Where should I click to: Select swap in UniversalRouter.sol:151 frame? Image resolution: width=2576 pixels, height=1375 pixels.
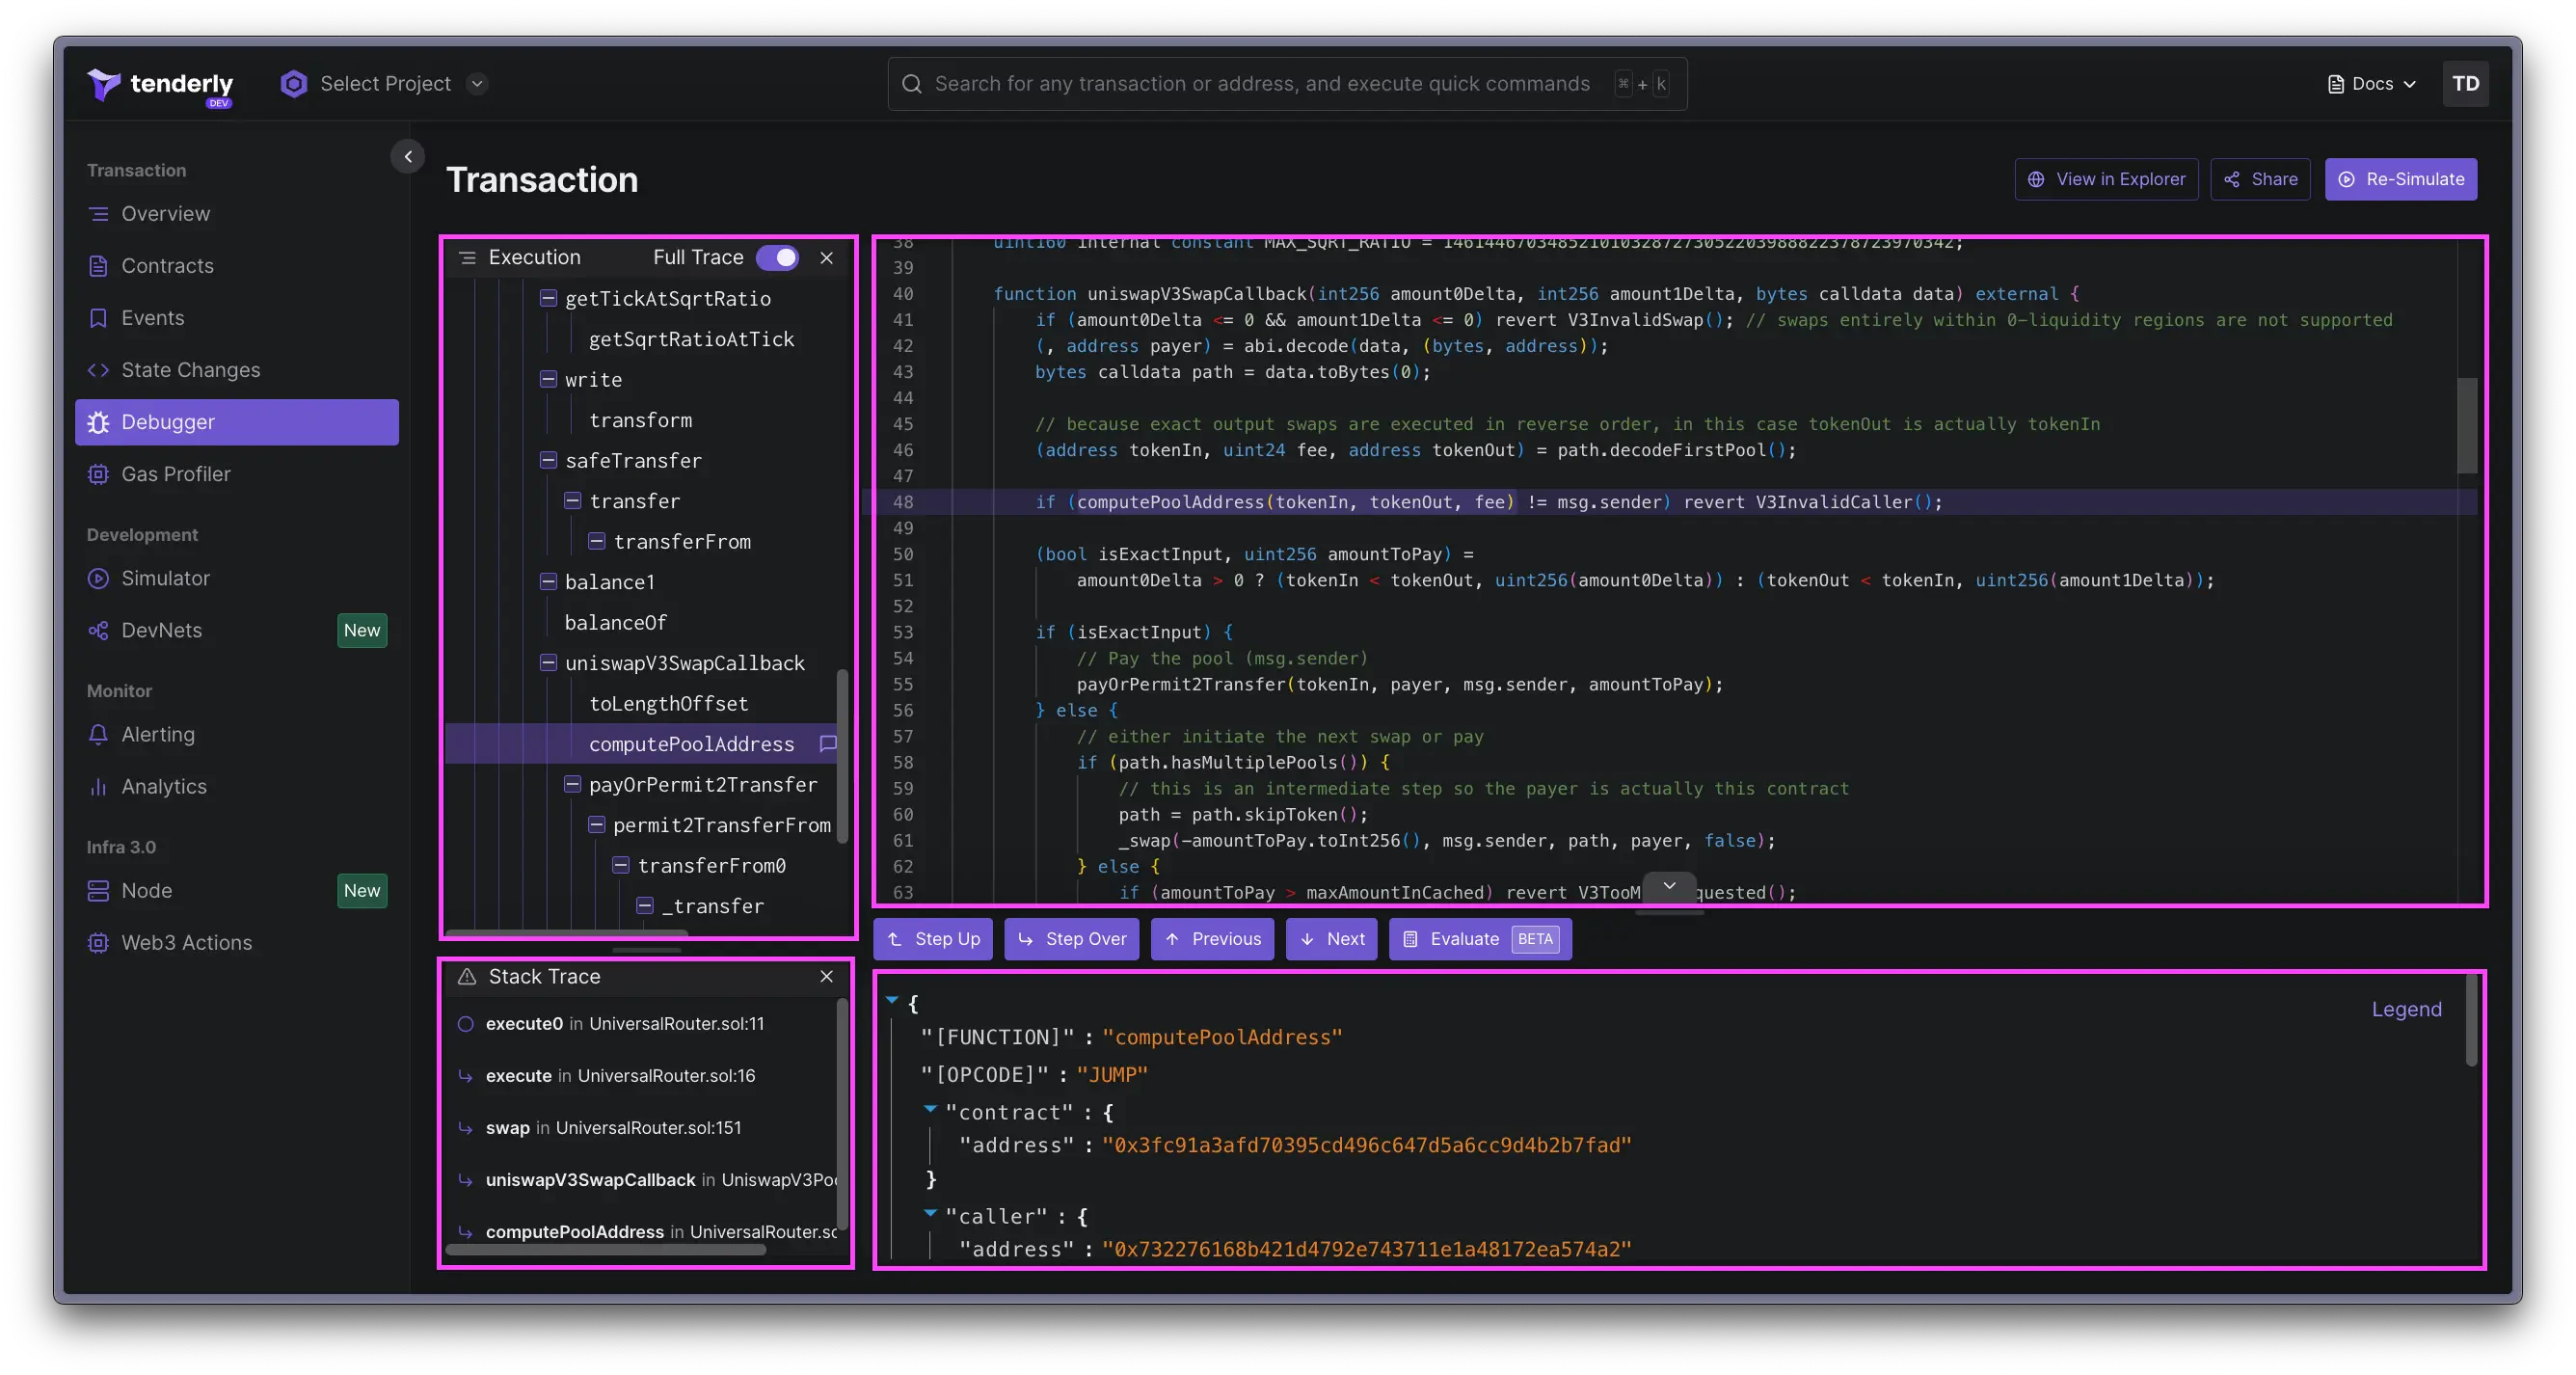pos(613,1127)
